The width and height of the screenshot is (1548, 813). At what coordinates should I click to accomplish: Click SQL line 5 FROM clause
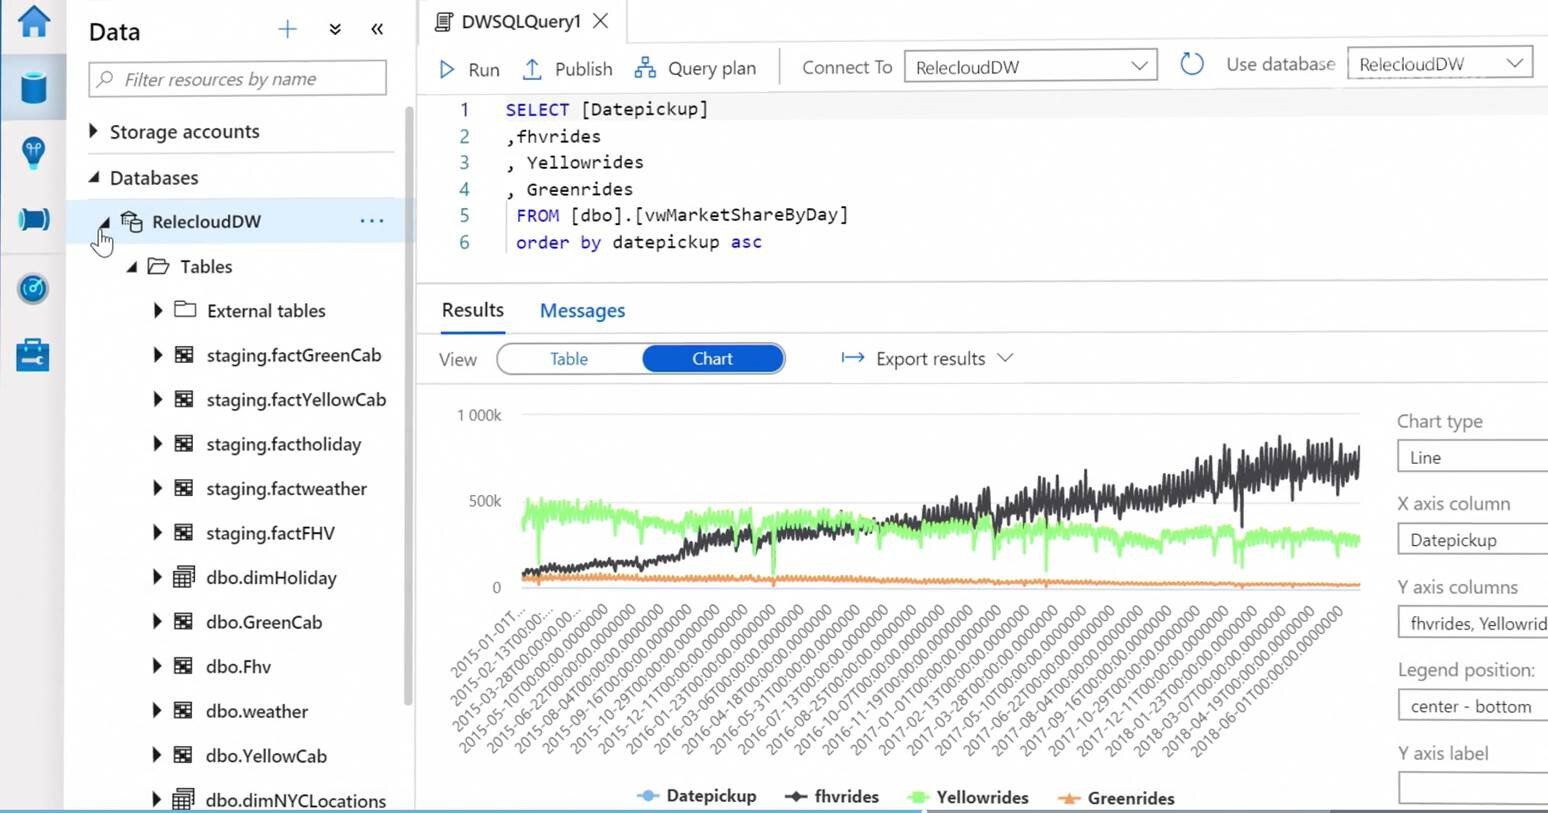click(682, 215)
